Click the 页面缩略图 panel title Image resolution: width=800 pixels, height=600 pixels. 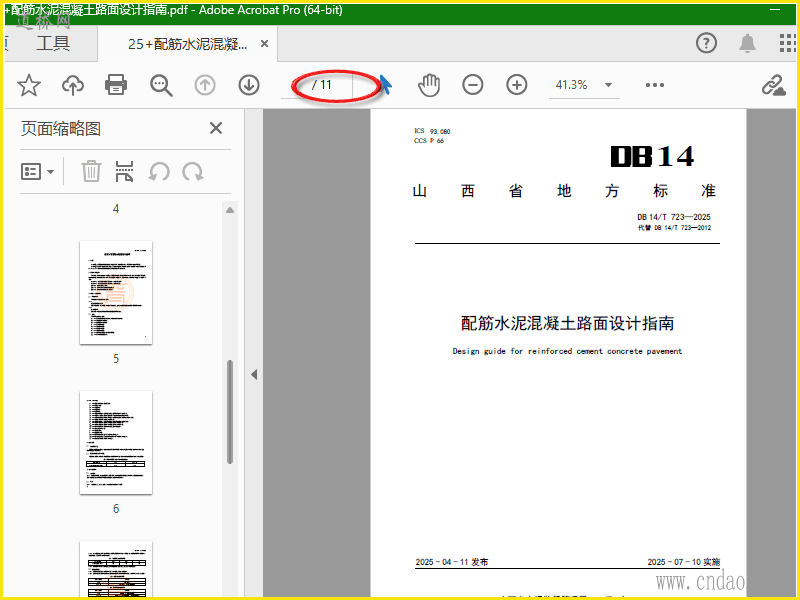point(61,129)
